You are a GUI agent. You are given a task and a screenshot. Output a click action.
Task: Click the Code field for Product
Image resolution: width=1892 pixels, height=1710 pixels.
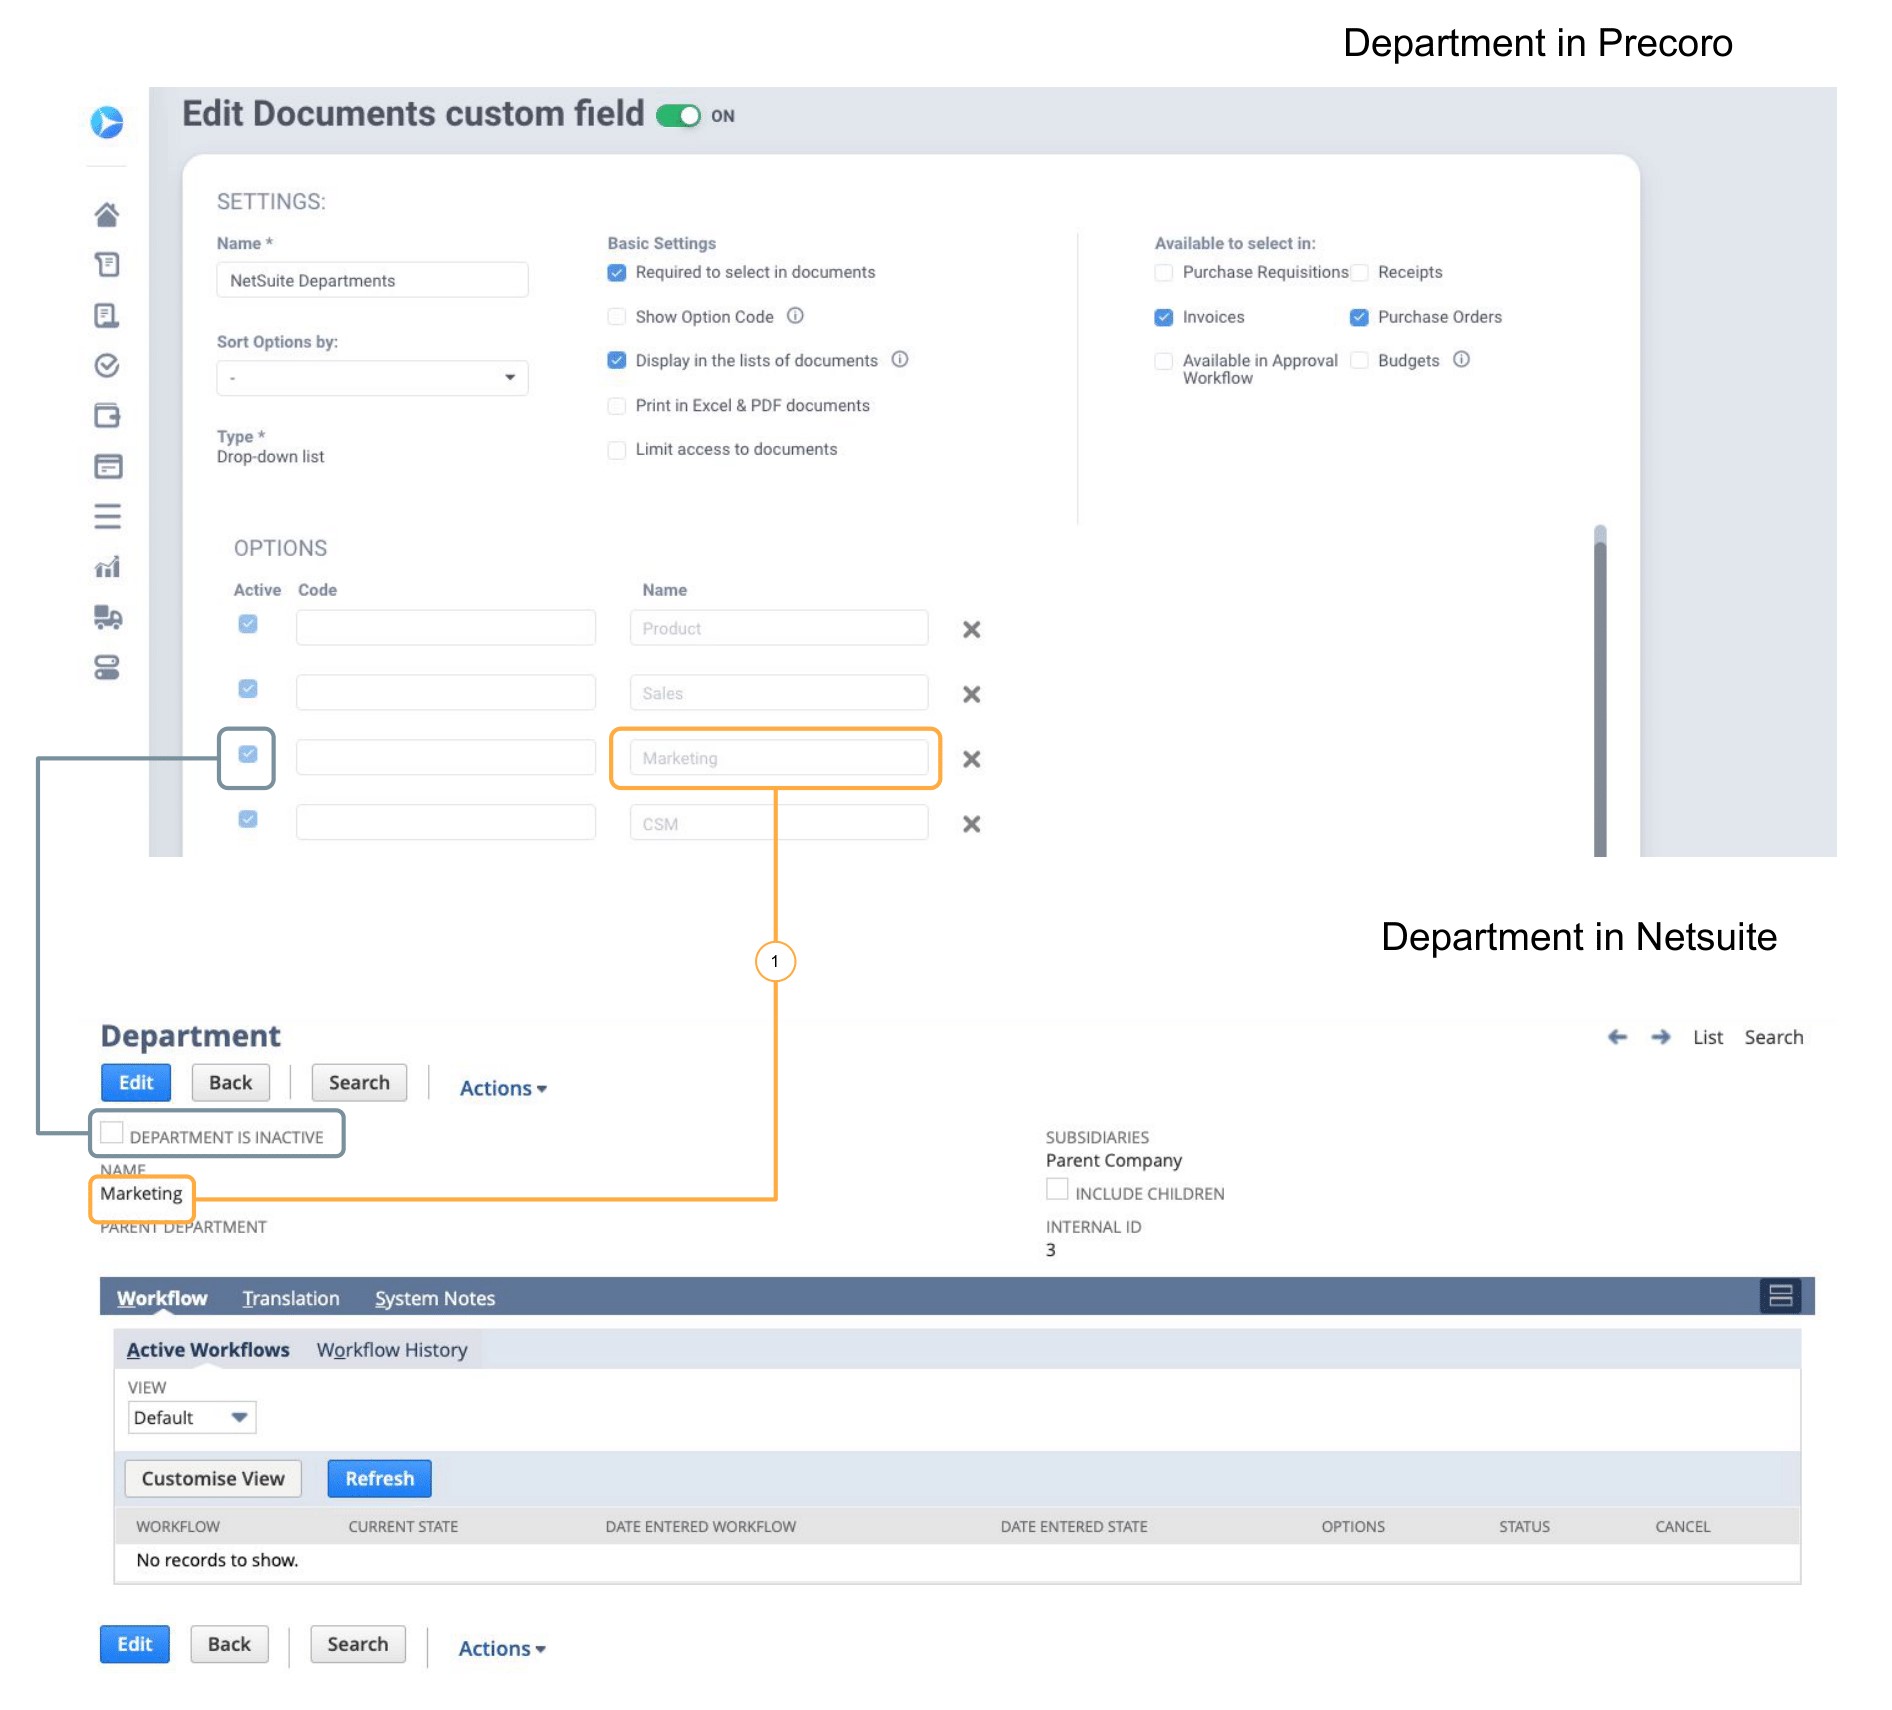tap(446, 628)
